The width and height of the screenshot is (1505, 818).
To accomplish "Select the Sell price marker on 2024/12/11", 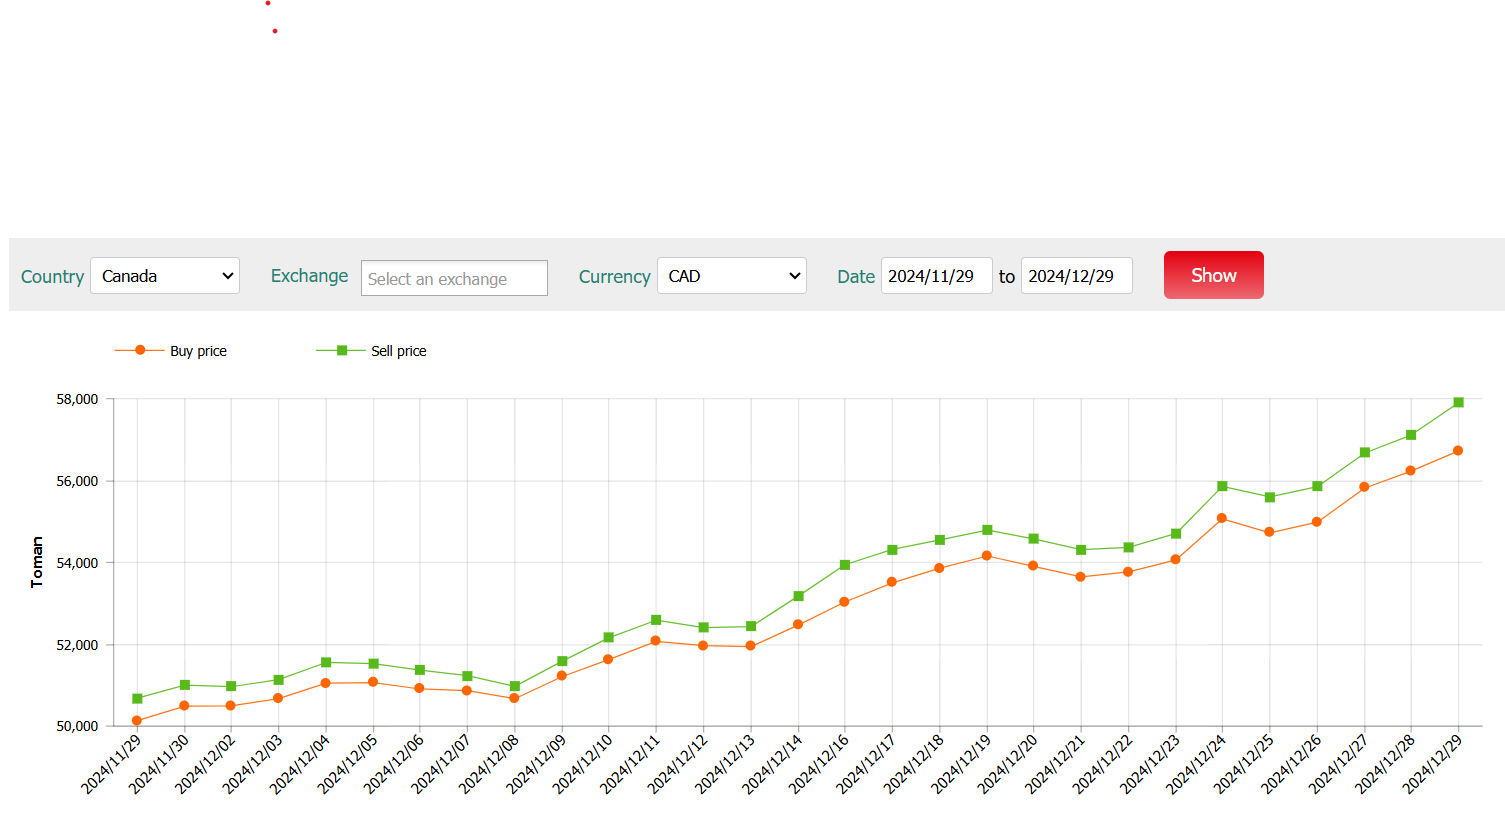I will pos(656,620).
